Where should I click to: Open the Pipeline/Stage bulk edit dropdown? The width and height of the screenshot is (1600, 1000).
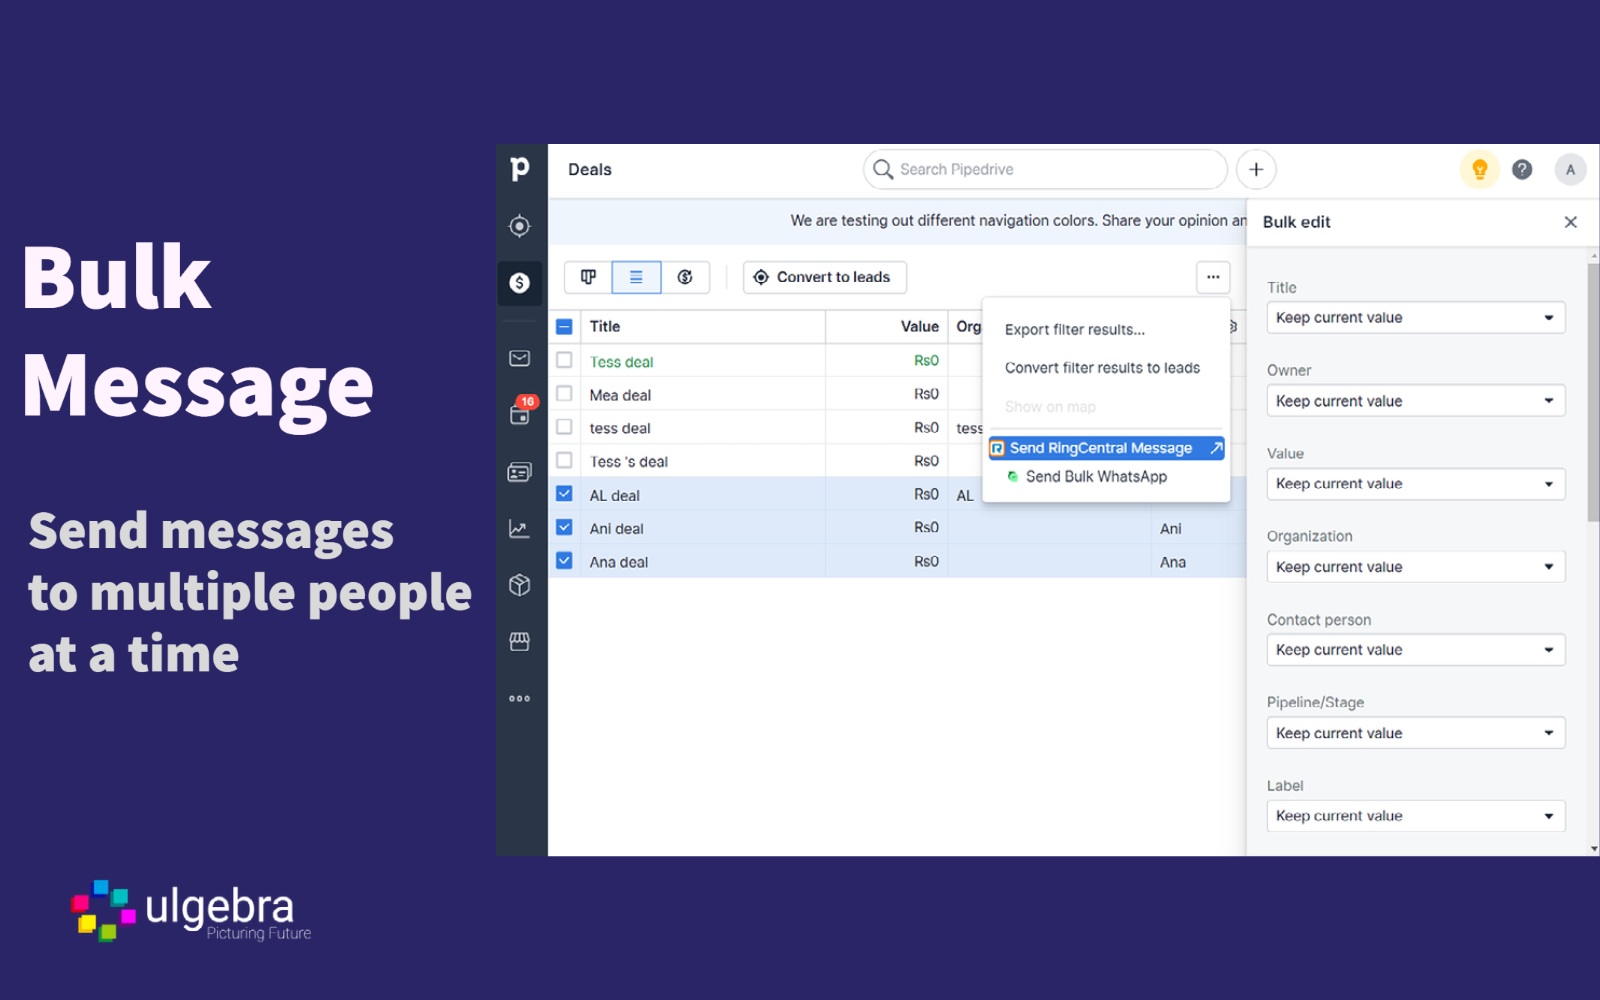(x=1416, y=733)
